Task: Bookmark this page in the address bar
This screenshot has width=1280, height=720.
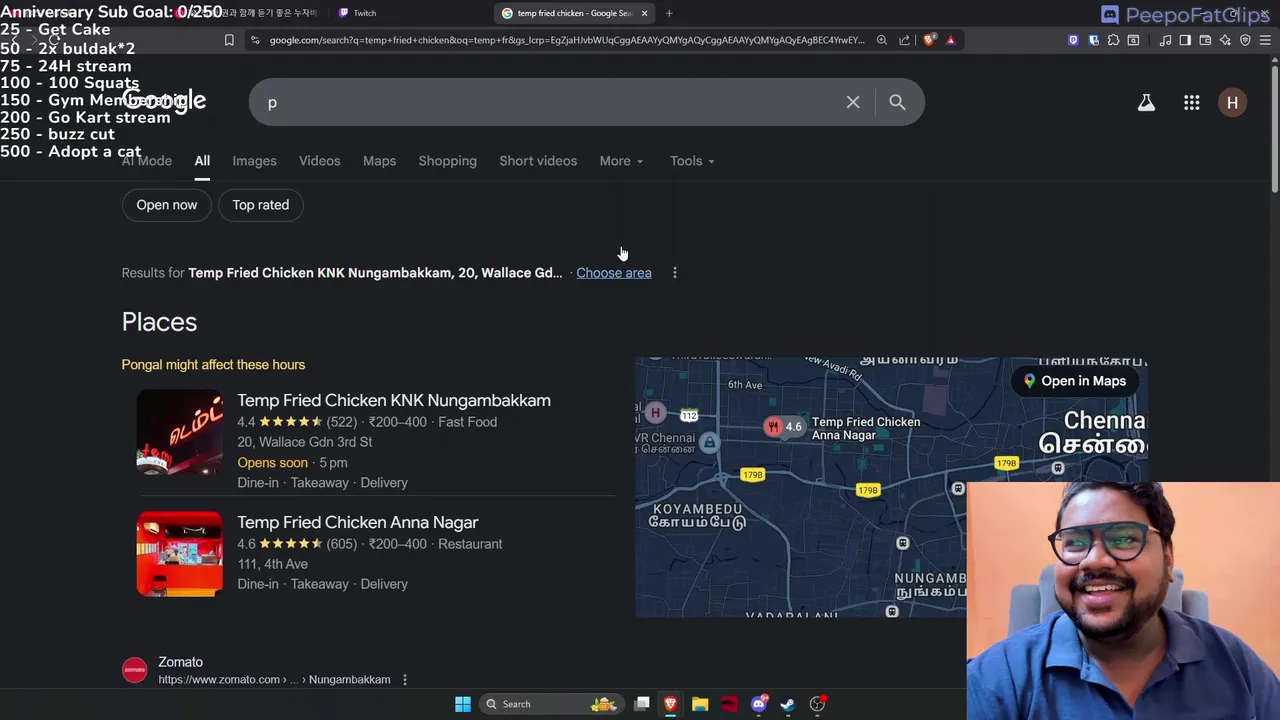Action: click(229, 40)
